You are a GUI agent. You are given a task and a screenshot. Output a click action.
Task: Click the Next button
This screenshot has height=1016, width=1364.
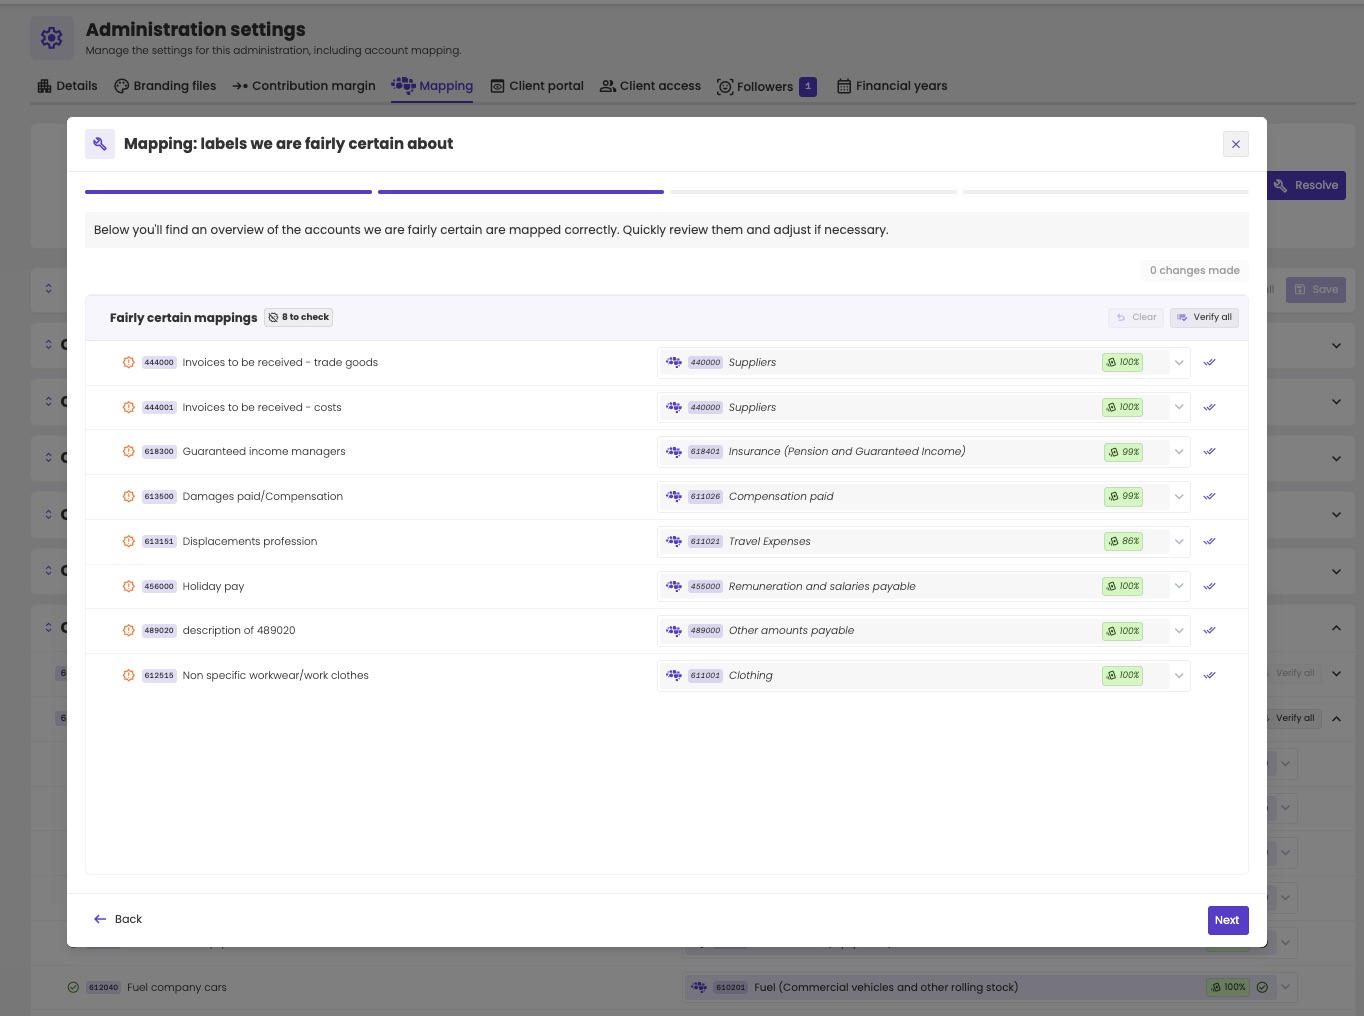pos(1228,920)
